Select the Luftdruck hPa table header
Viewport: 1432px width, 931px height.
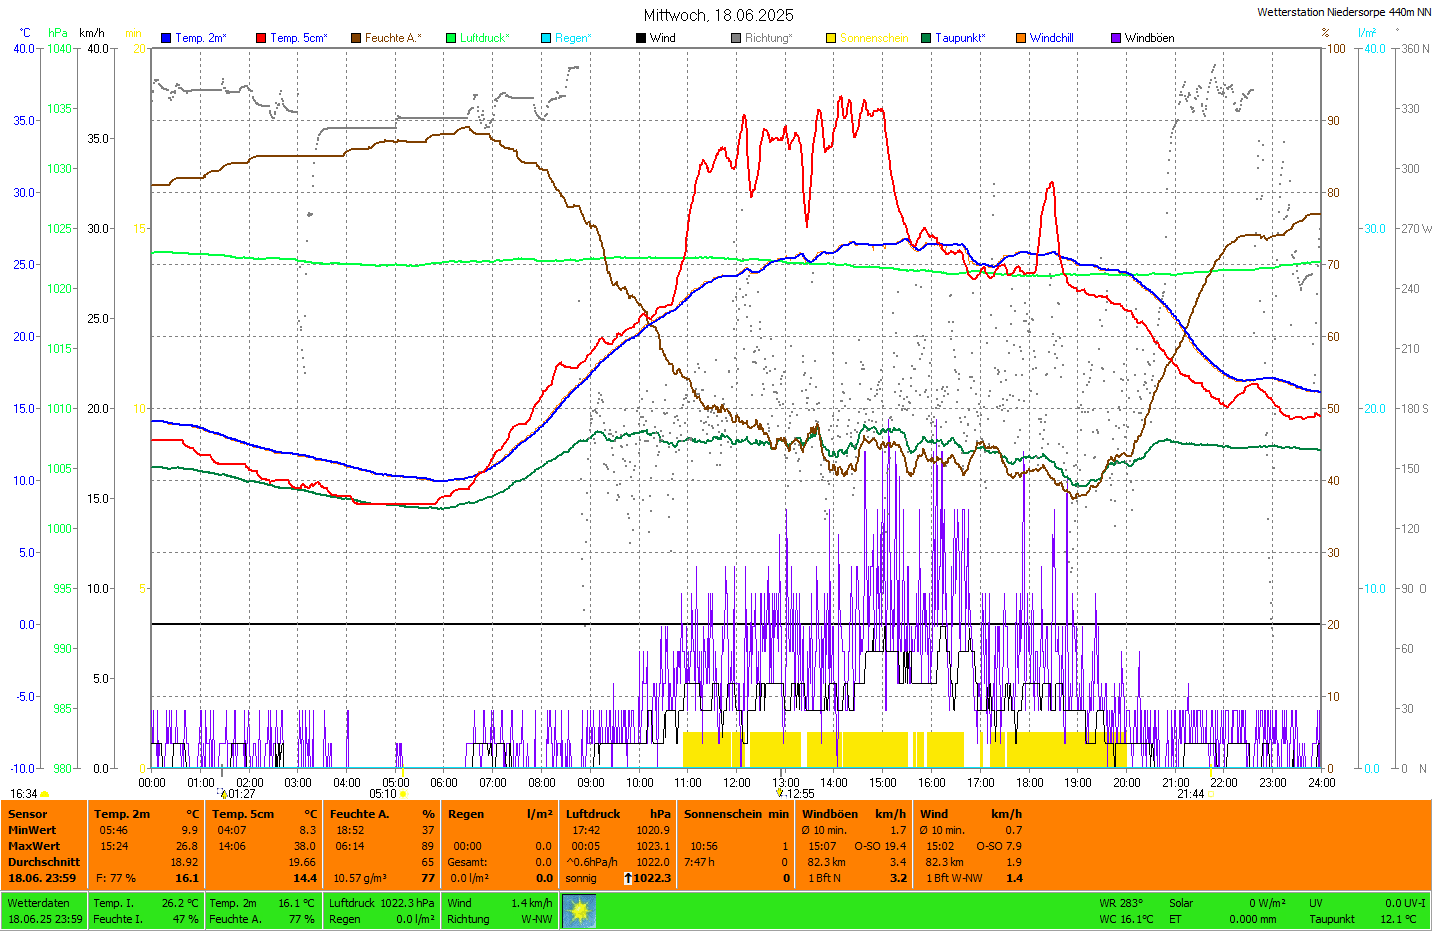point(617,814)
